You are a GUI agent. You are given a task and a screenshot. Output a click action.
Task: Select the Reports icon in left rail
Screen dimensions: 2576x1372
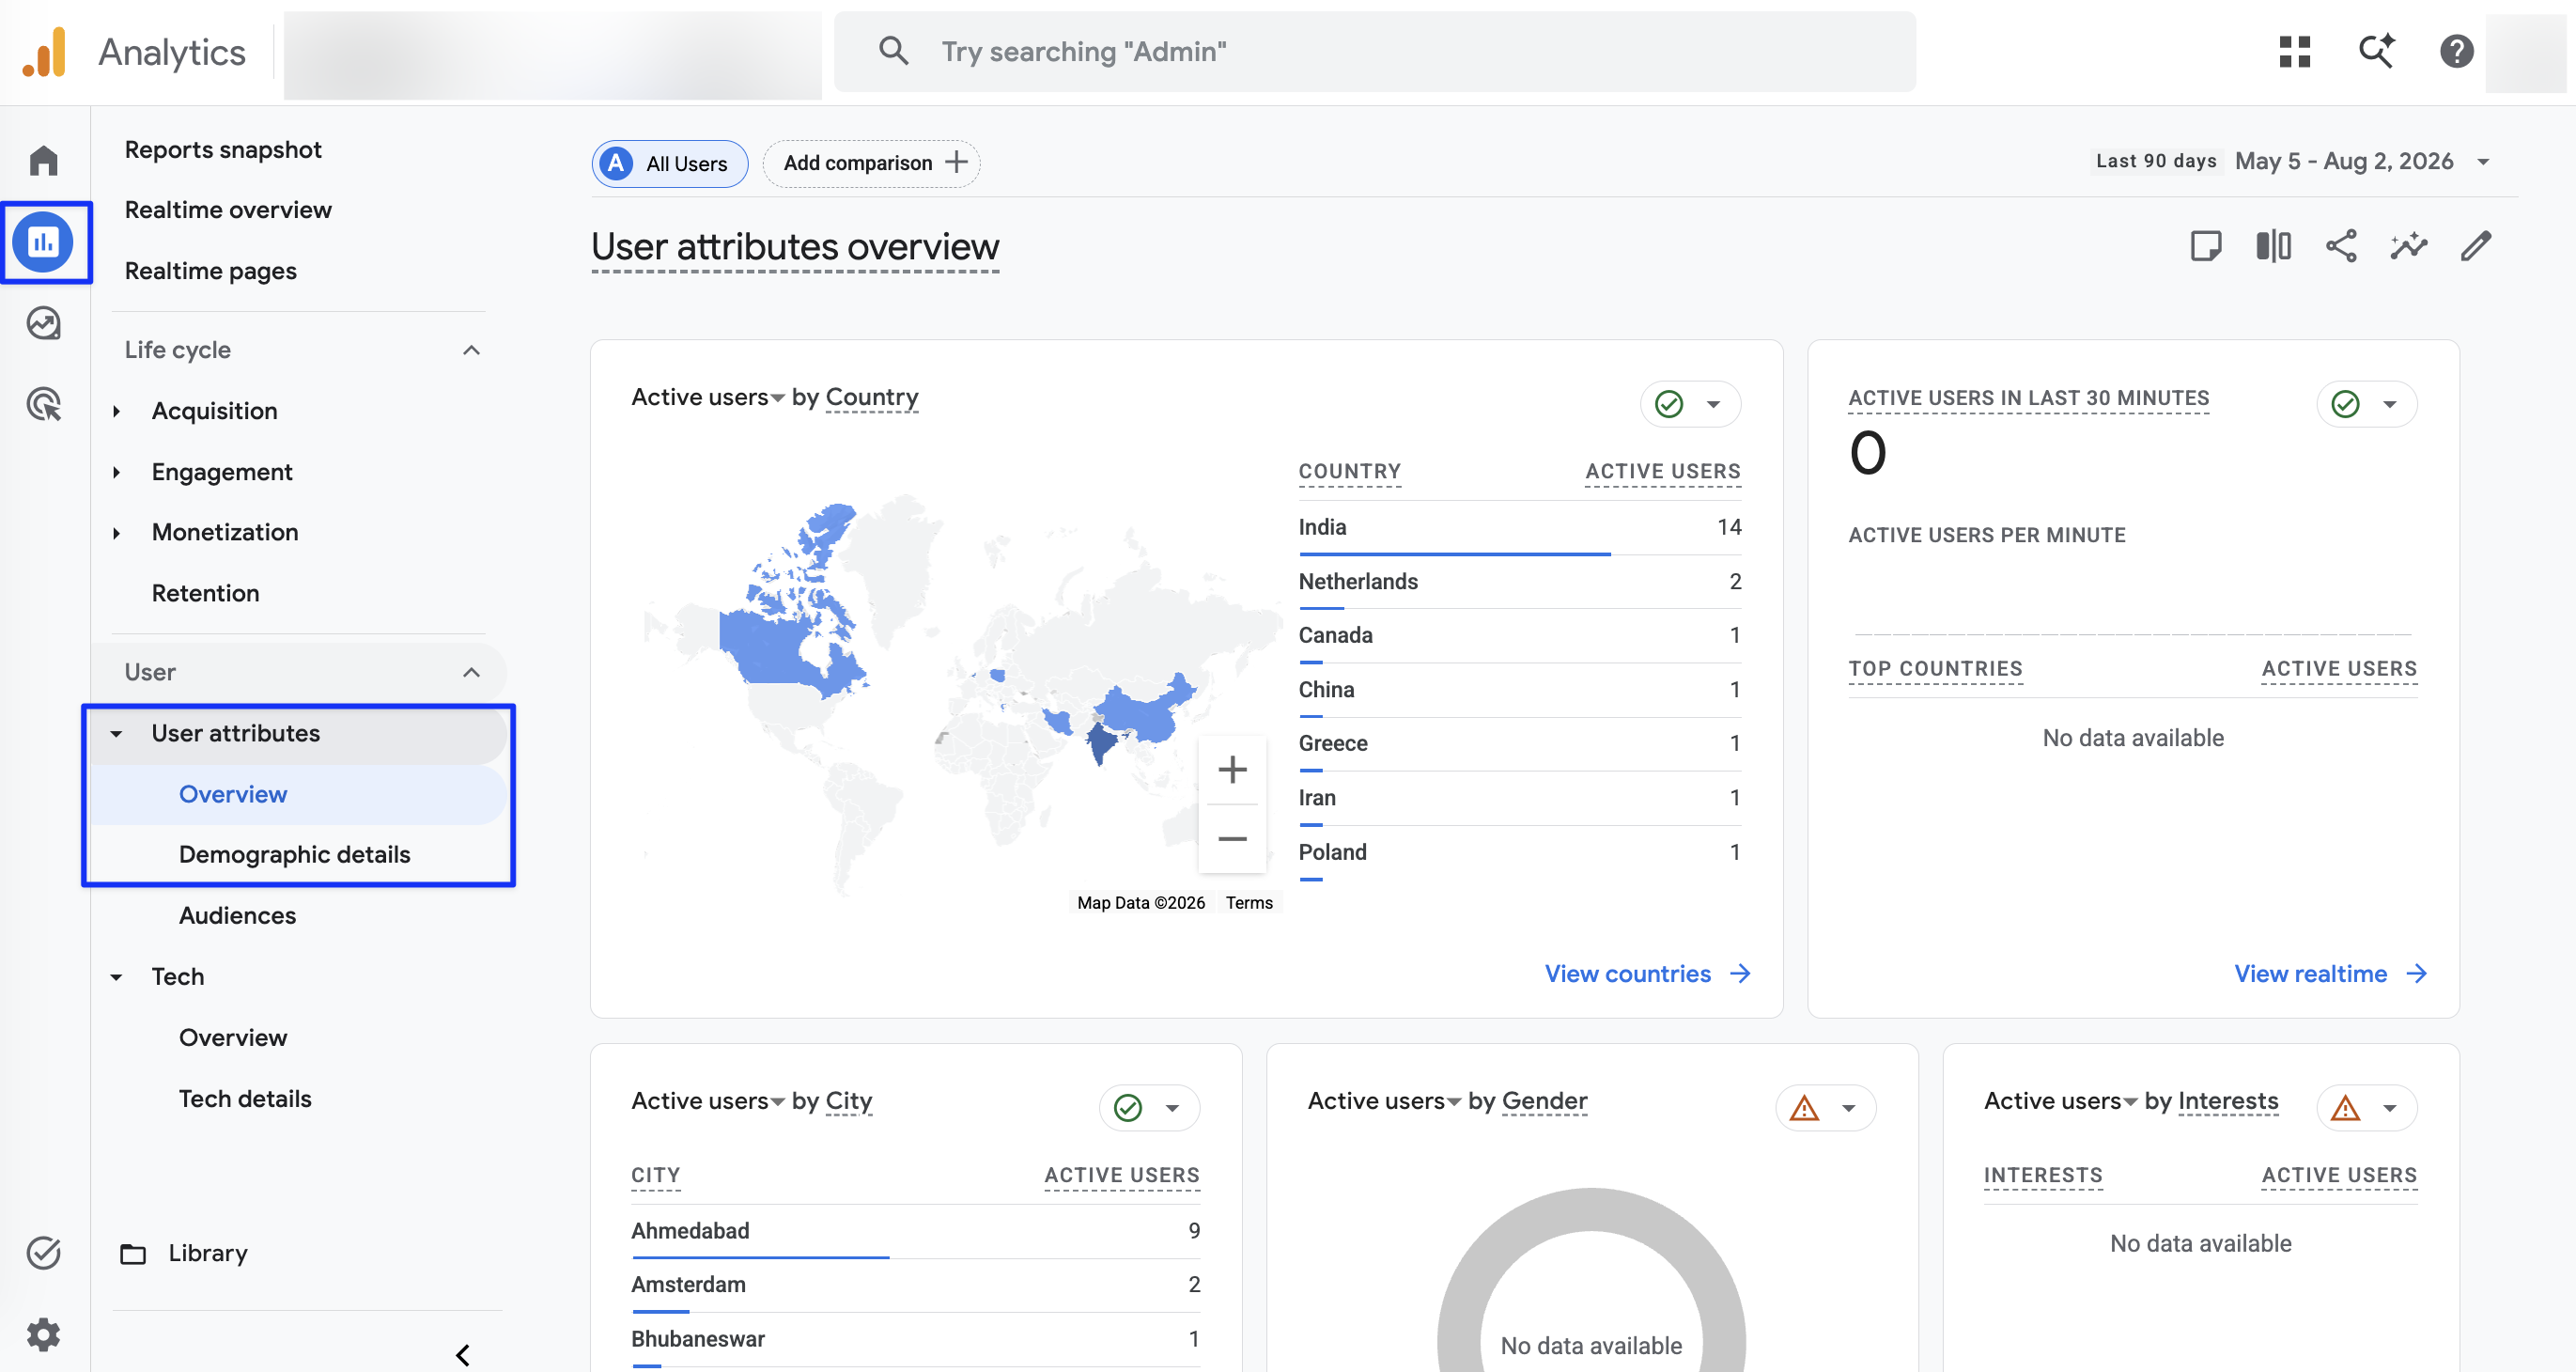[x=44, y=242]
